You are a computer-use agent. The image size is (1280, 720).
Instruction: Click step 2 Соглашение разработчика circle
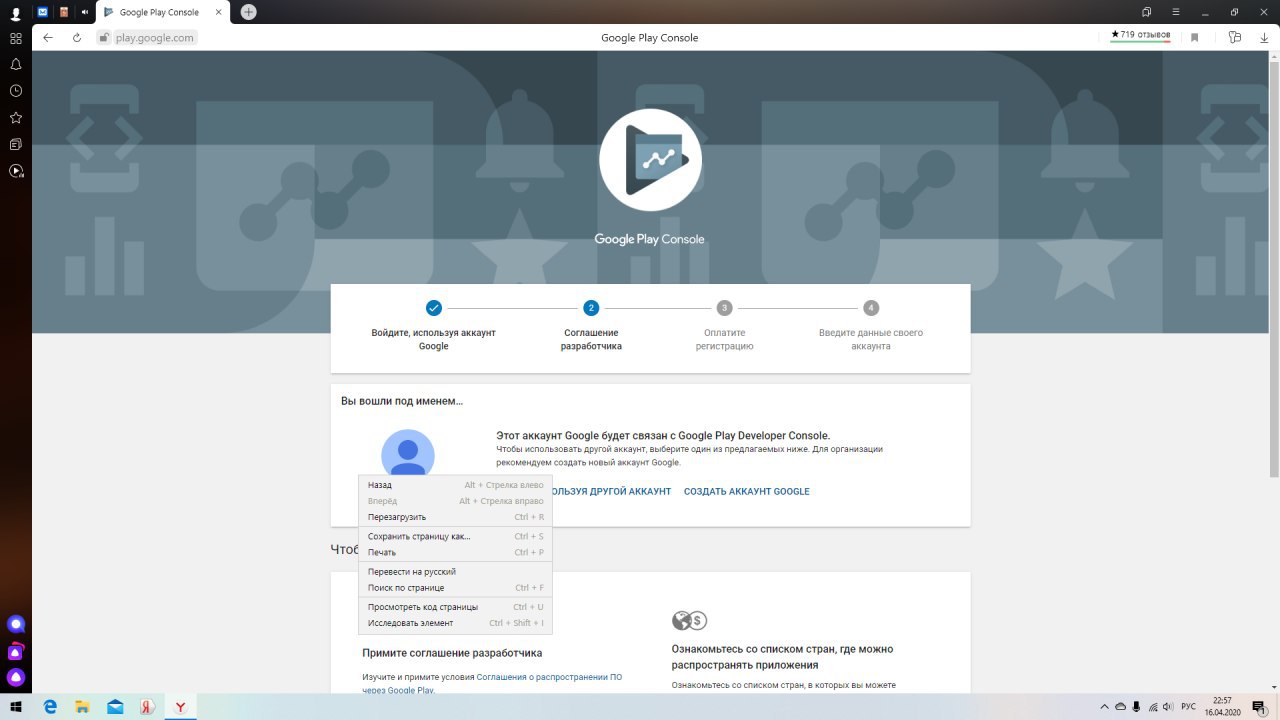591,308
